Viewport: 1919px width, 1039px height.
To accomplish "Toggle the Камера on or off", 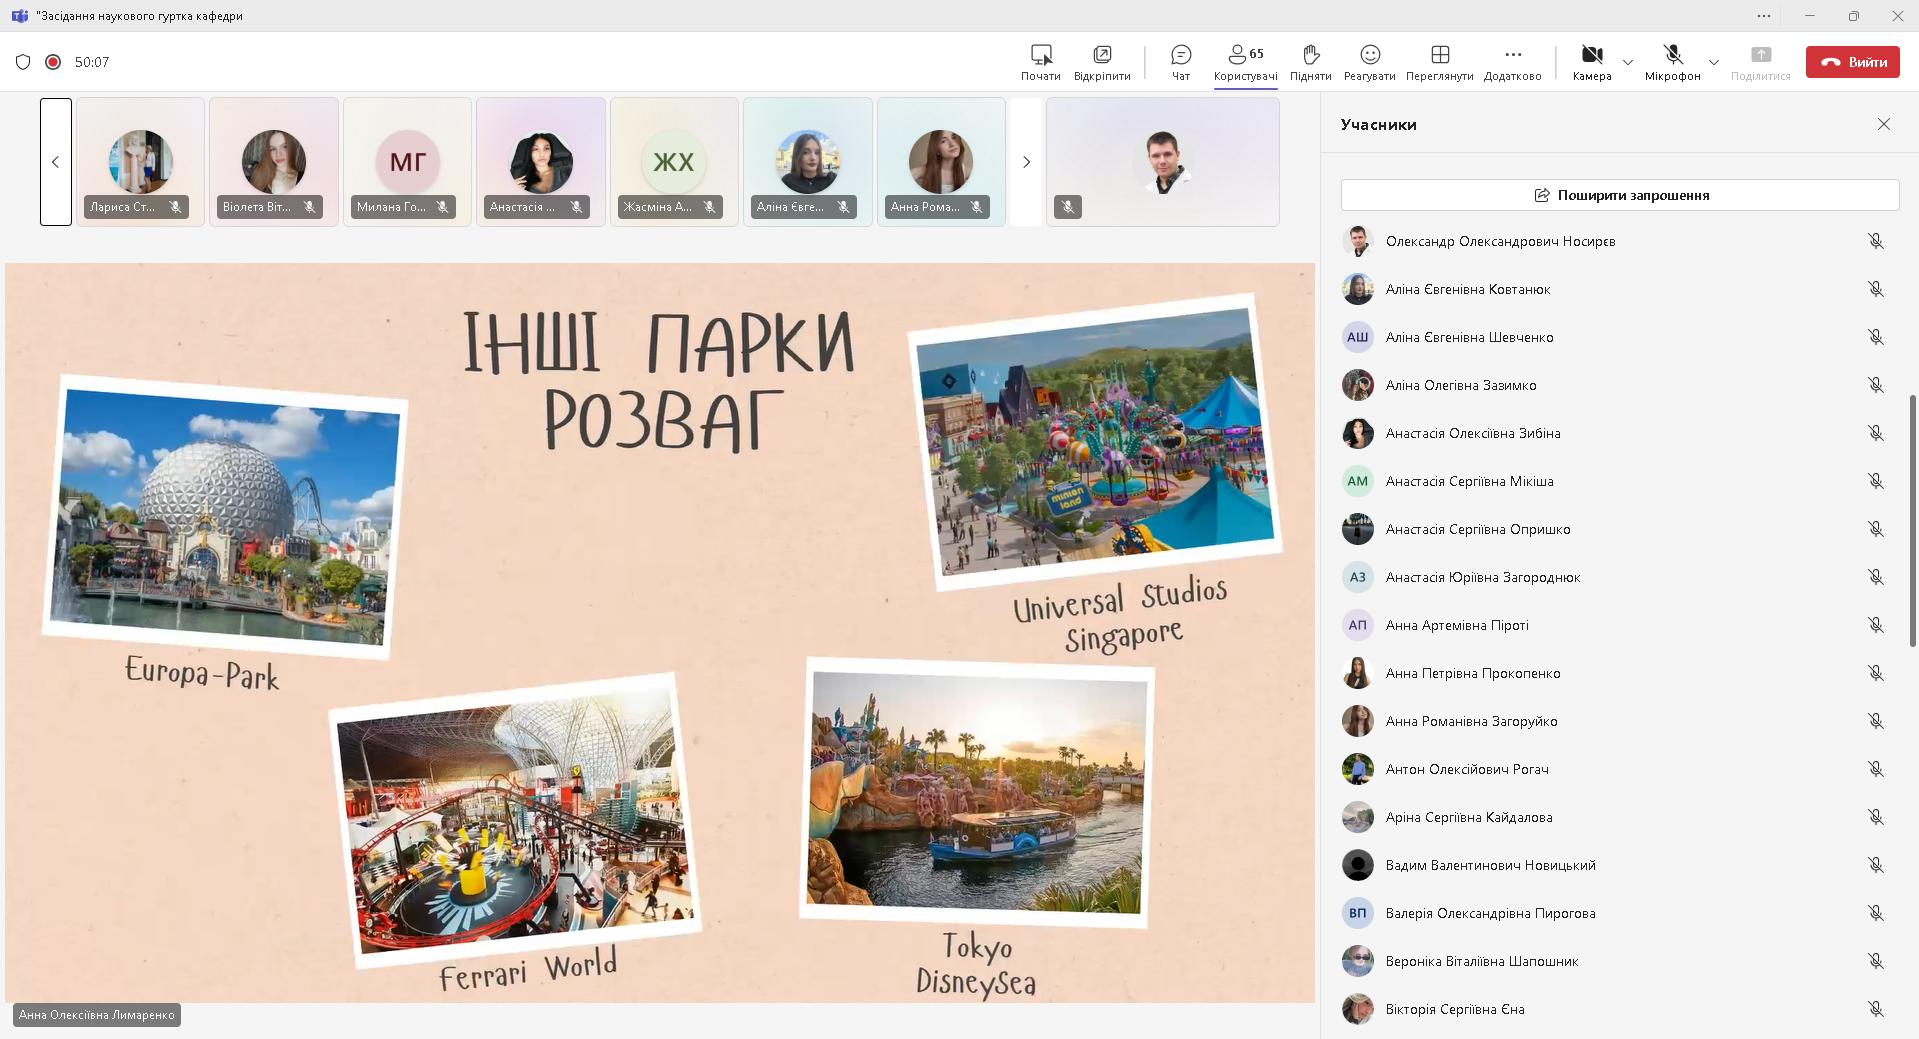I will pos(1591,62).
